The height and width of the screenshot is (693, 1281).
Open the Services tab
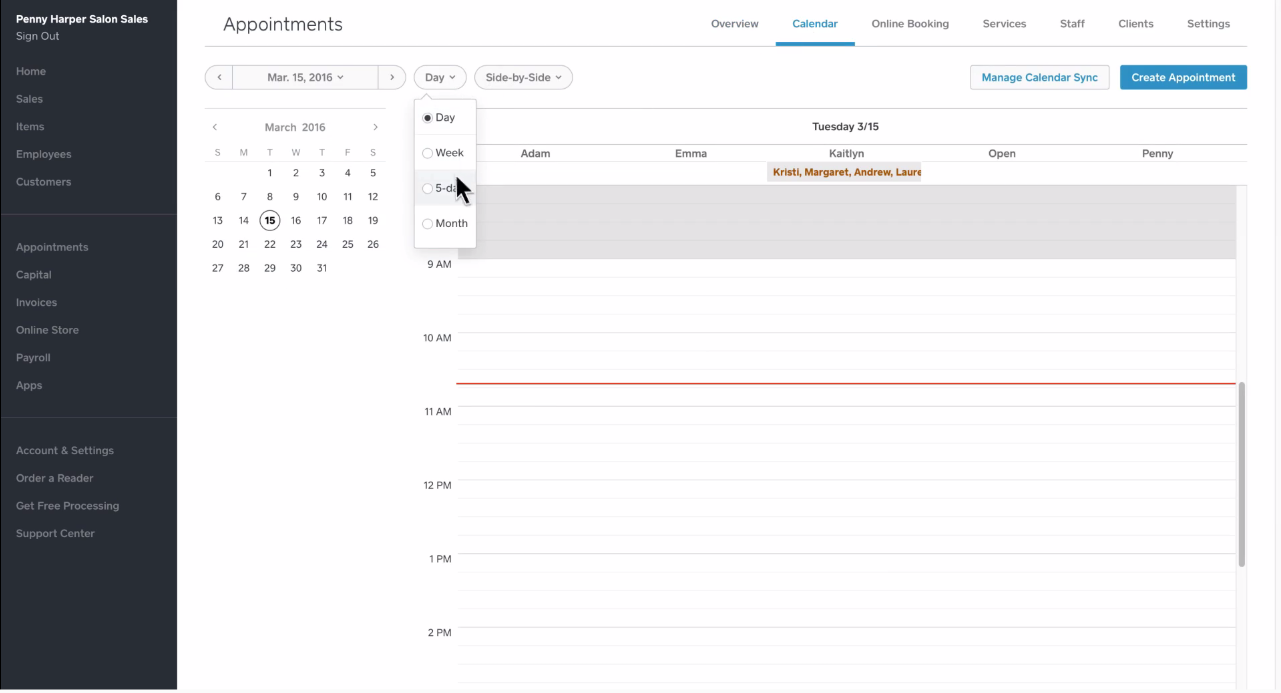(1004, 24)
